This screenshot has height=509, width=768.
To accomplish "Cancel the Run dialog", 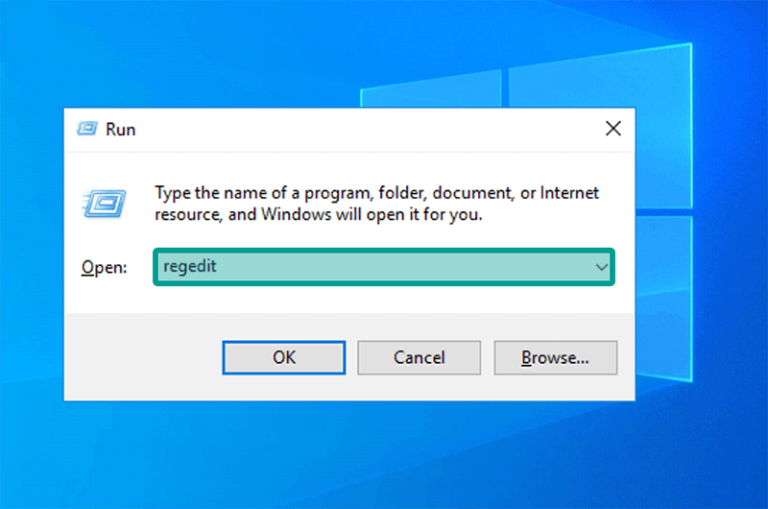I will tap(419, 358).
